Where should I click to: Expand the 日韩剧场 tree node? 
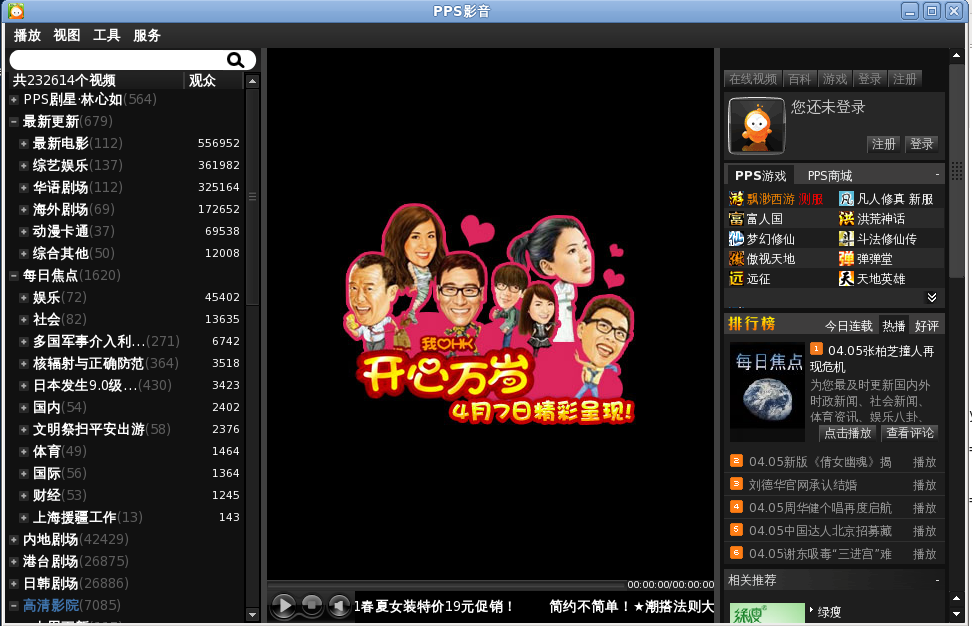click(x=13, y=583)
